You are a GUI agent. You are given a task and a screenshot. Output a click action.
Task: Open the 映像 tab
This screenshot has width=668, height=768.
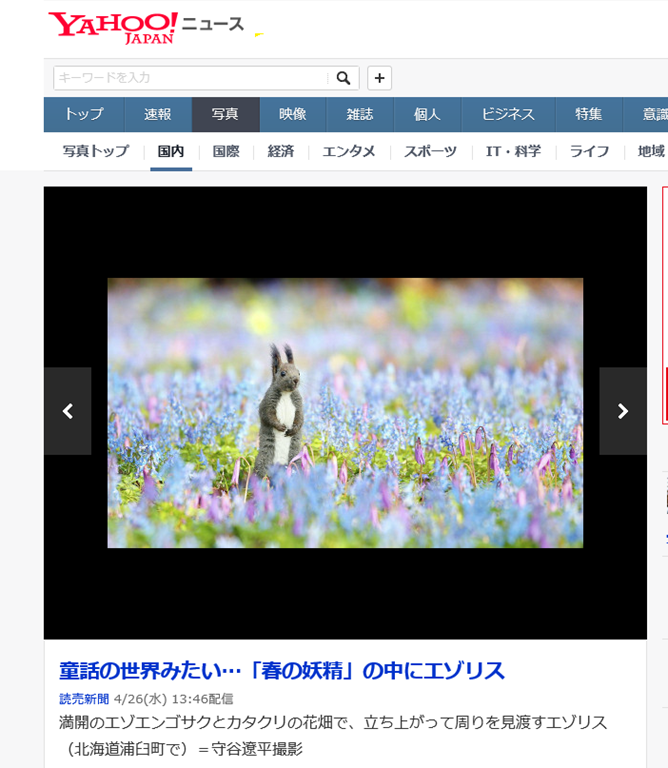pyautogui.click(x=293, y=115)
